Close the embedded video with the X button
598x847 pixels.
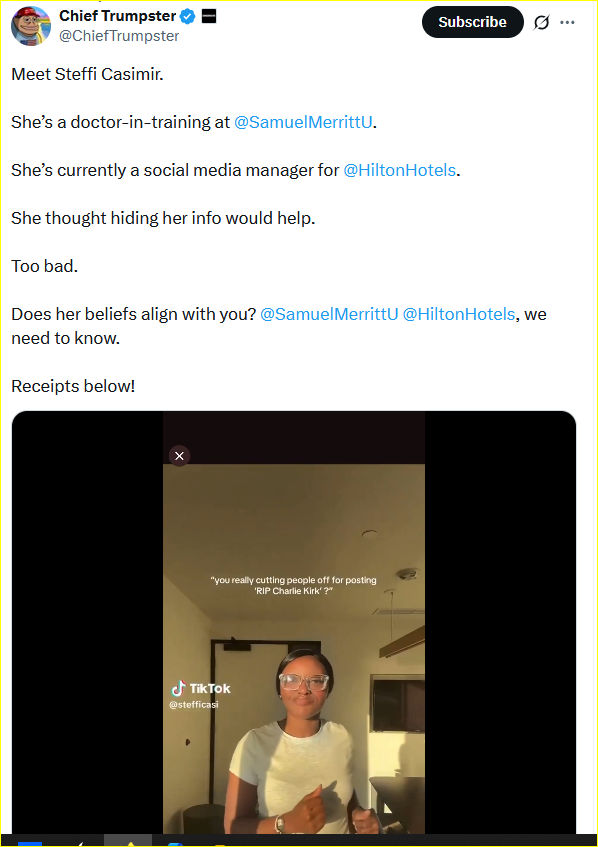(179, 456)
